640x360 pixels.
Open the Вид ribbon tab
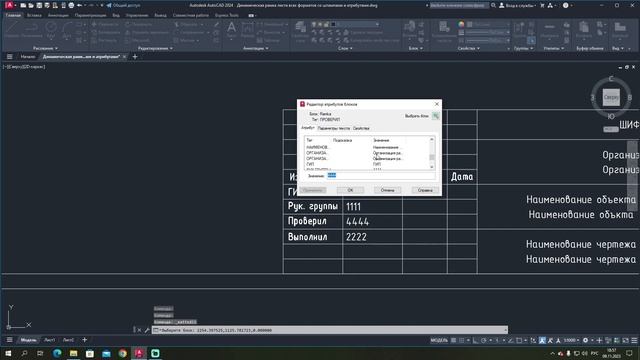[x=116, y=15]
